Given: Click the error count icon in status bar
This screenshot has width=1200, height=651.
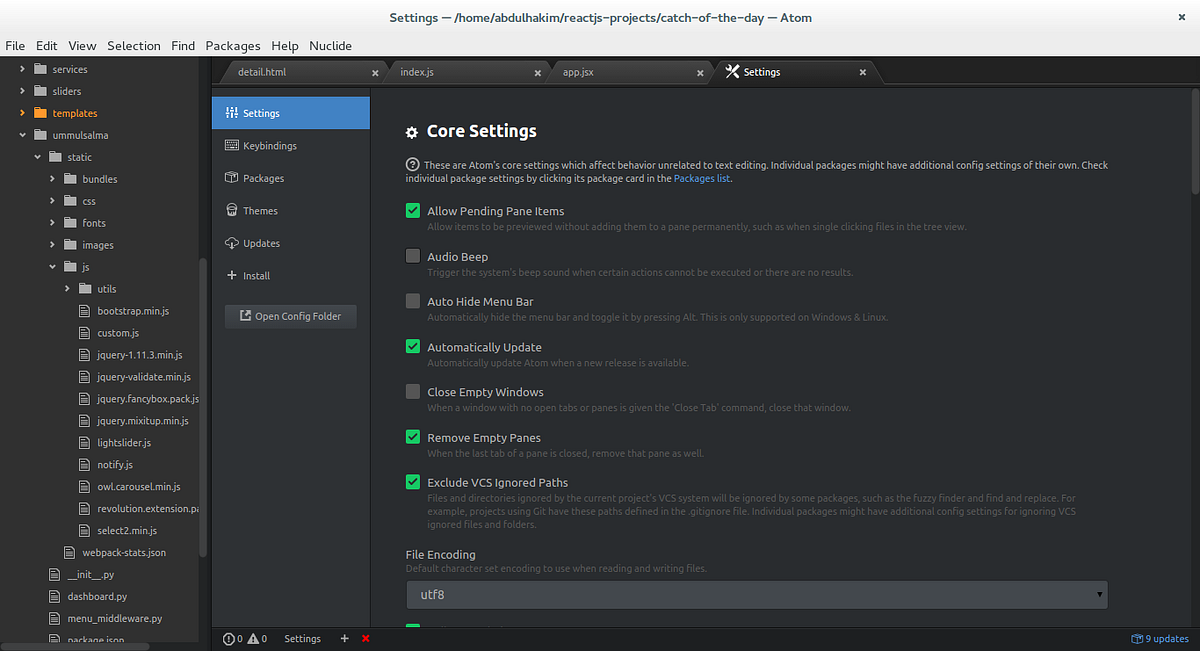Looking at the screenshot, I should (231, 638).
